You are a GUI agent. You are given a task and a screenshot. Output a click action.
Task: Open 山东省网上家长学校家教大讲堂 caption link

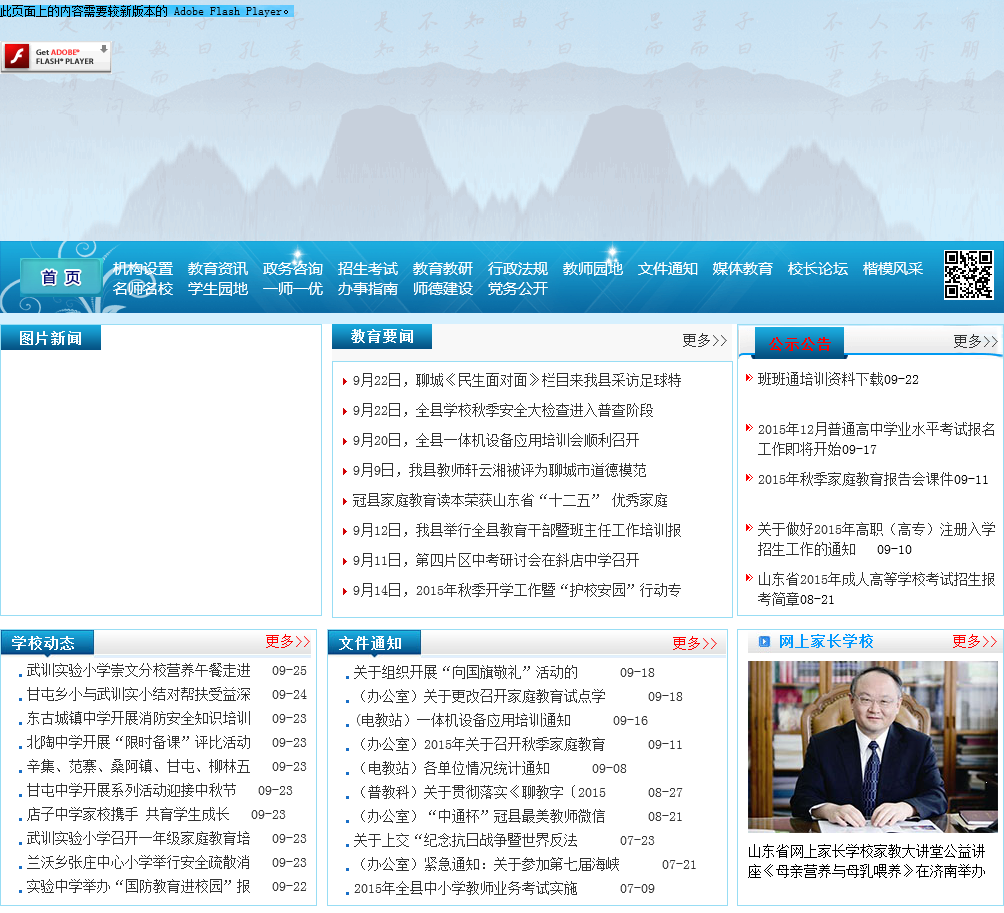(x=866, y=861)
